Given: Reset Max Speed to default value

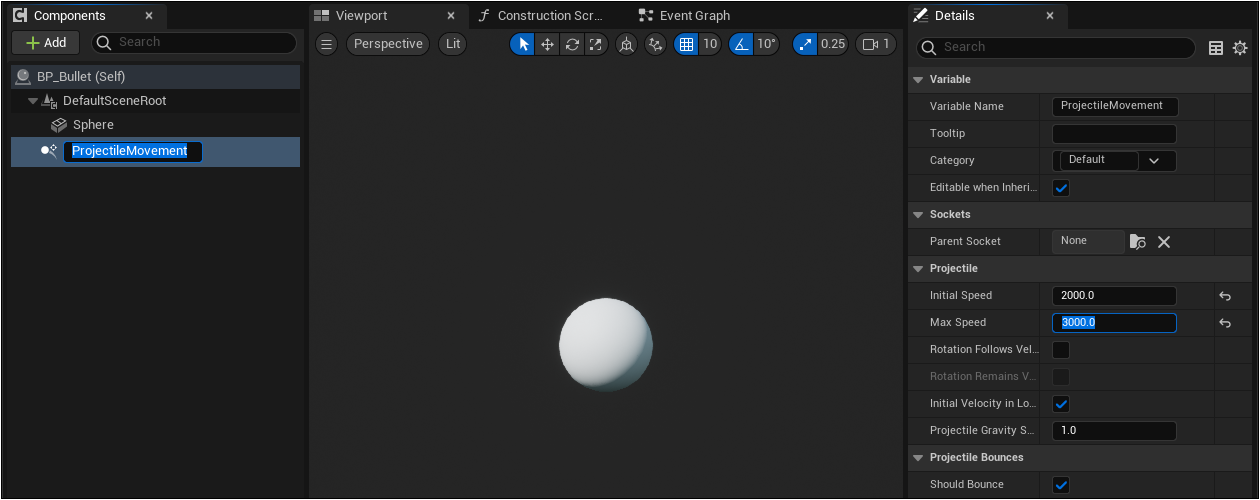Looking at the screenshot, I should (1224, 323).
